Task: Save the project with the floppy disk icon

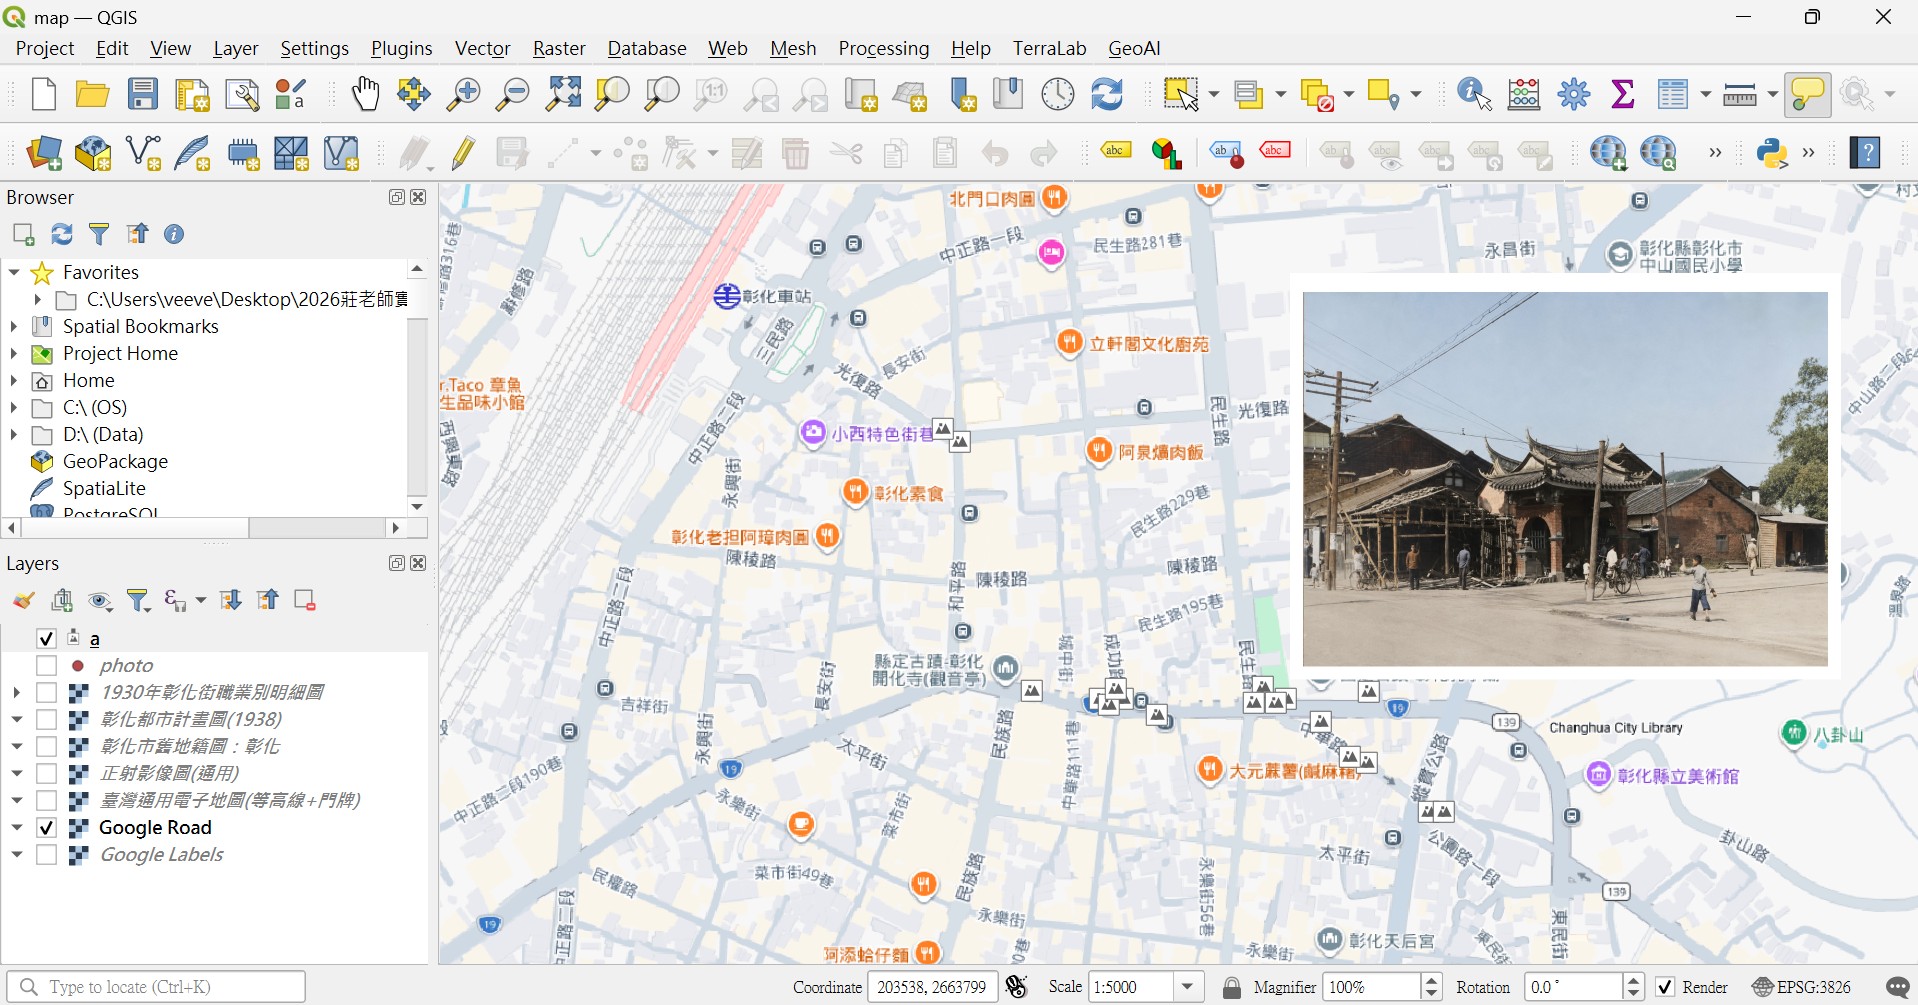Action: [x=143, y=94]
